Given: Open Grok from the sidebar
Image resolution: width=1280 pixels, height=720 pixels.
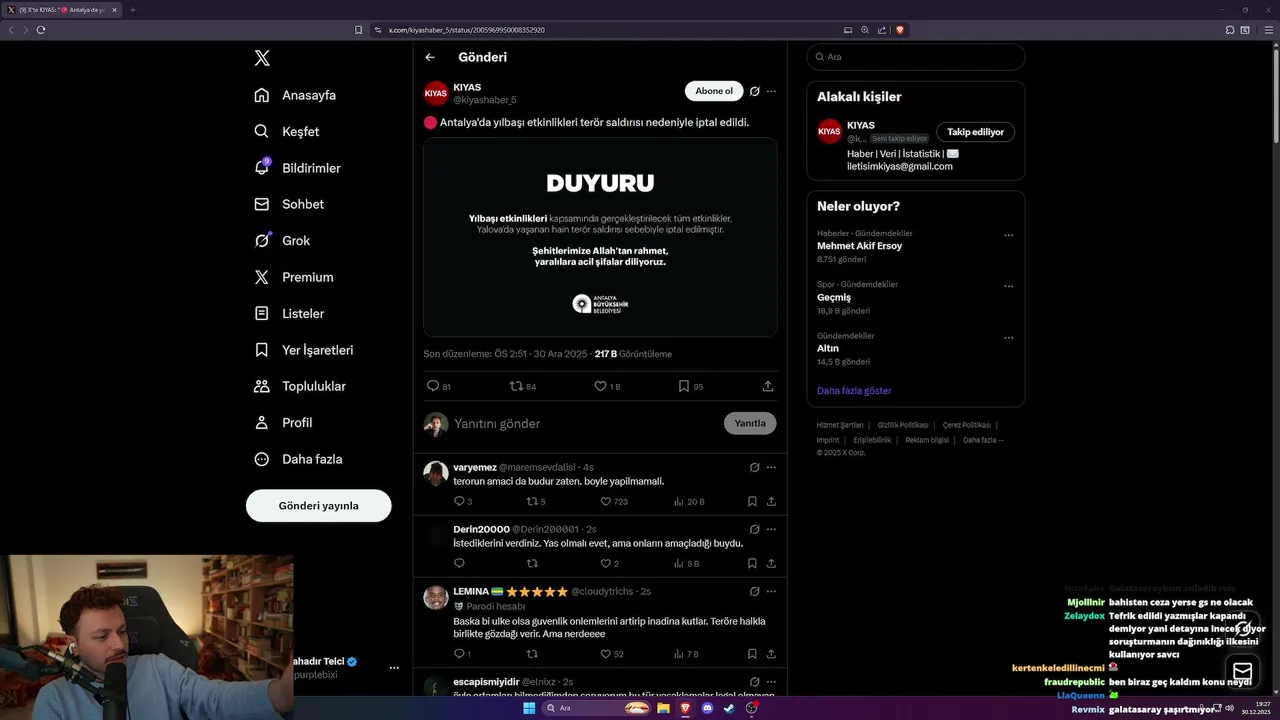Looking at the screenshot, I should [282, 240].
